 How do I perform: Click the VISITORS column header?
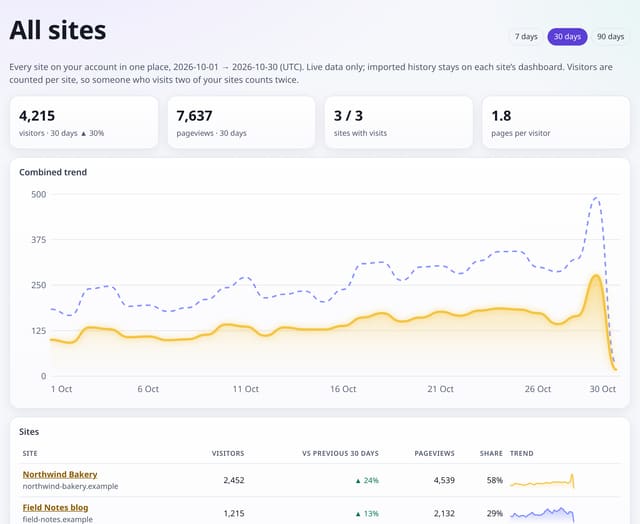point(228,453)
